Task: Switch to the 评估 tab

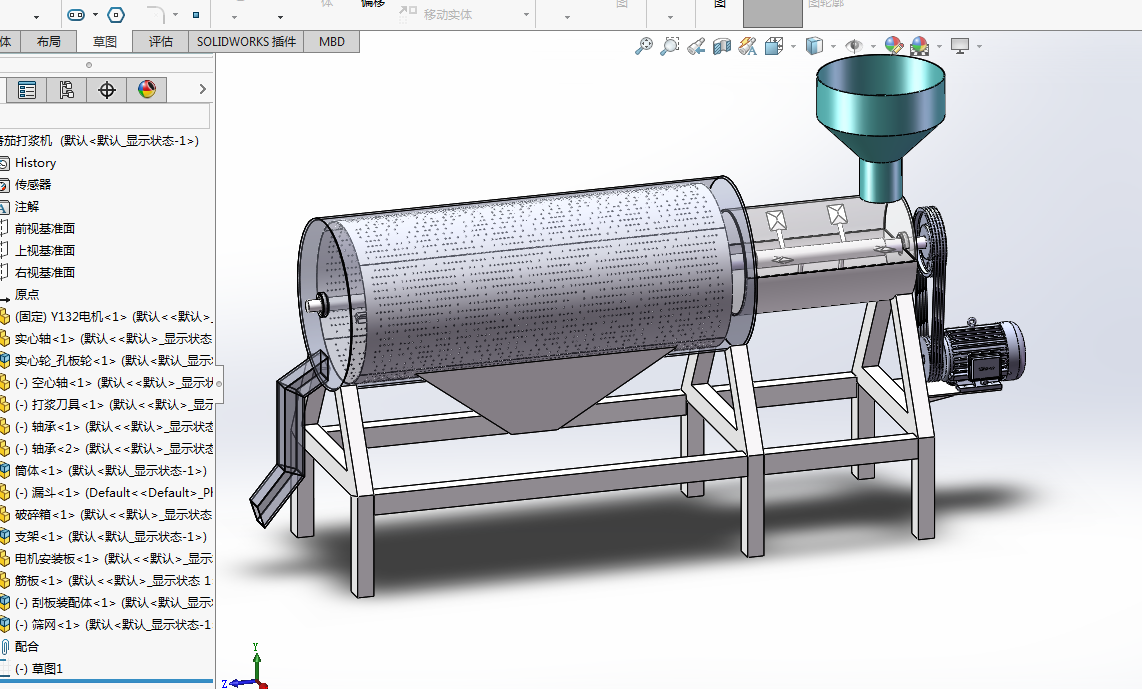Action: pyautogui.click(x=160, y=42)
